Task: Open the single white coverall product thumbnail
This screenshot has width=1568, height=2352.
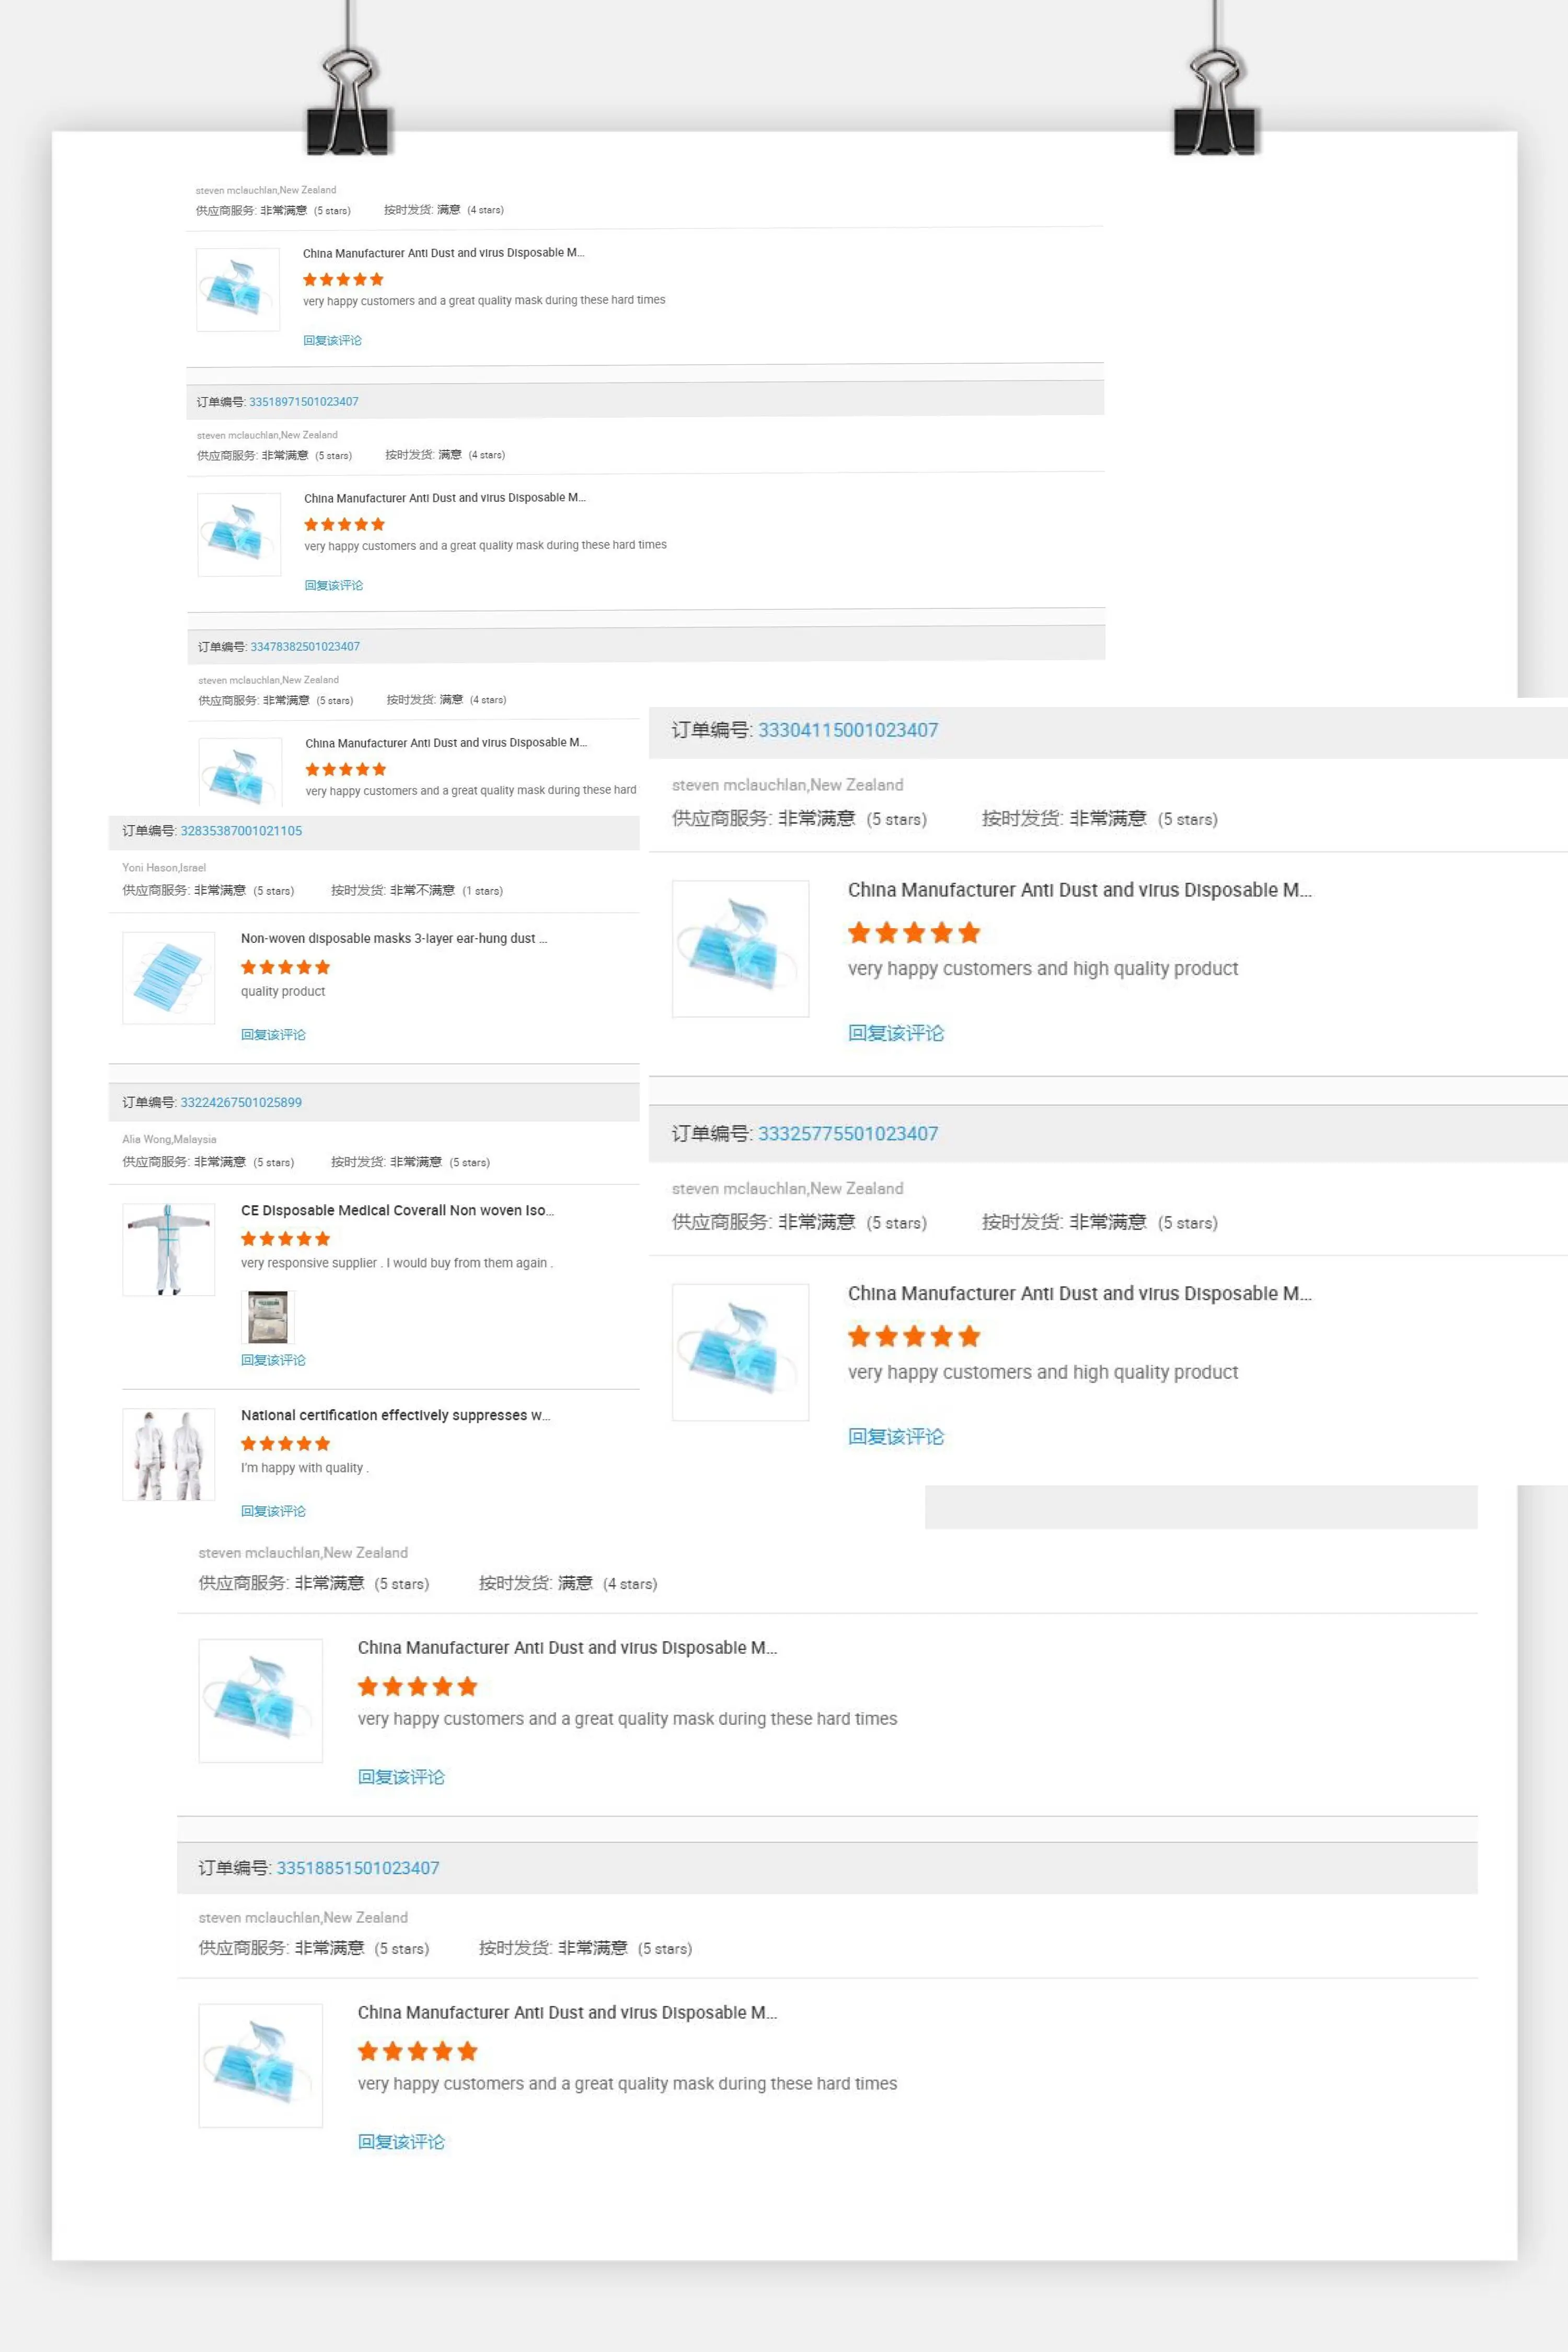Action: click(168, 1250)
